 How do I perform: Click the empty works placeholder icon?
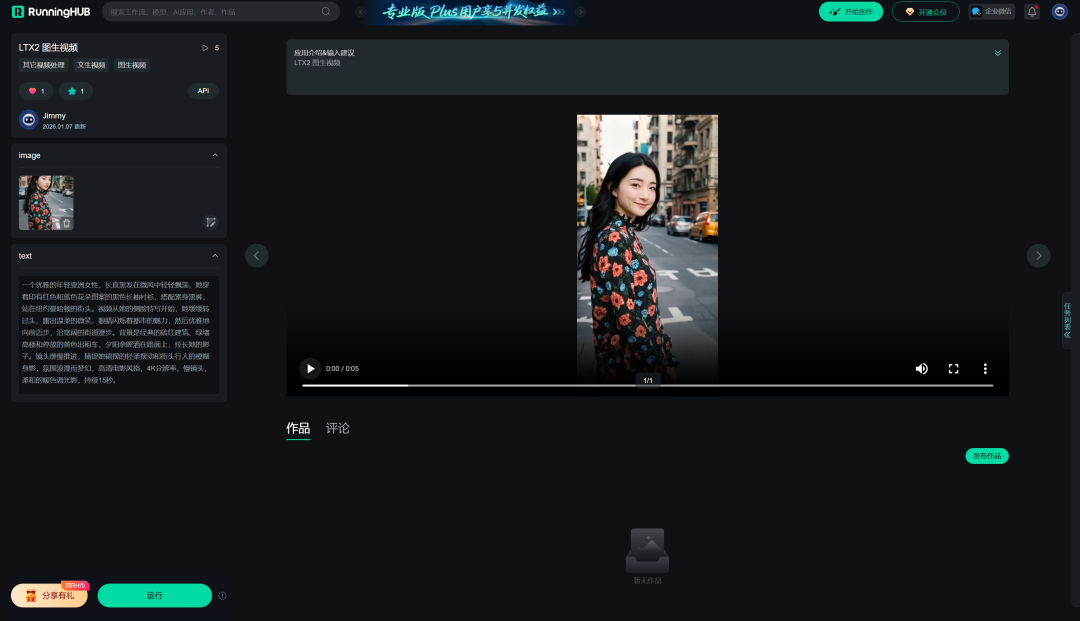pos(647,550)
